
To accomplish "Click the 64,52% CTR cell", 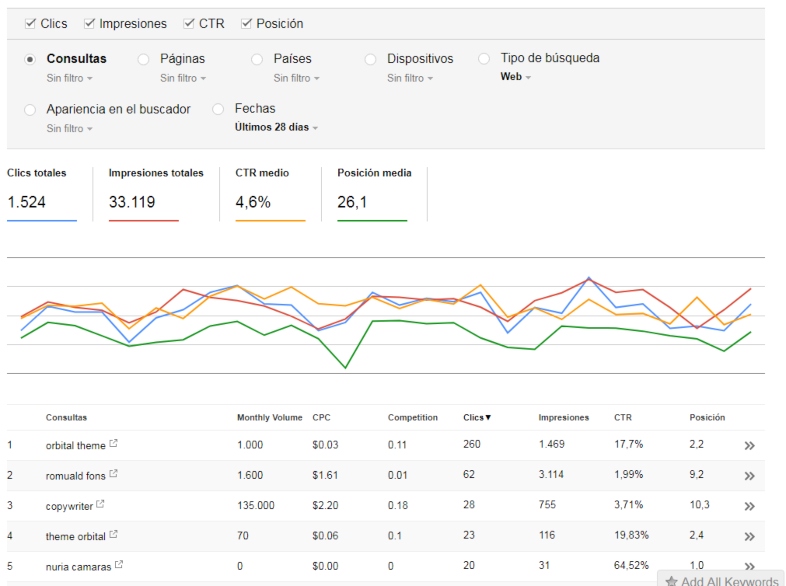I will click(631, 565).
